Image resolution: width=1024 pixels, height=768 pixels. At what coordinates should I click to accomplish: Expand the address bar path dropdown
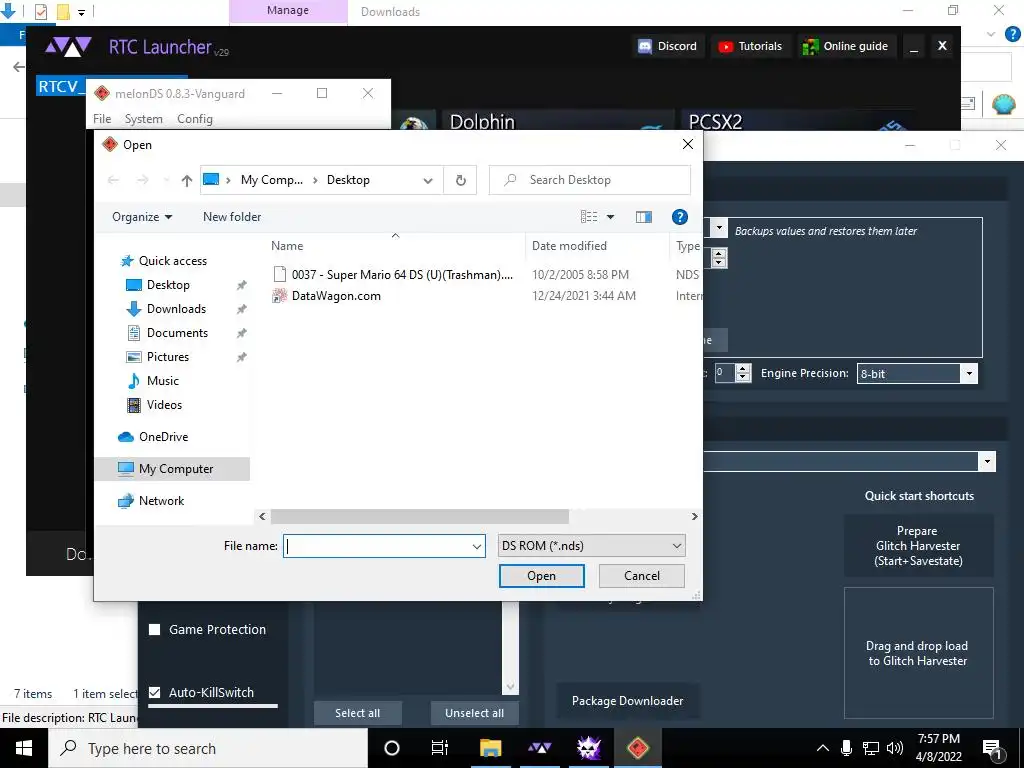[428, 181]
